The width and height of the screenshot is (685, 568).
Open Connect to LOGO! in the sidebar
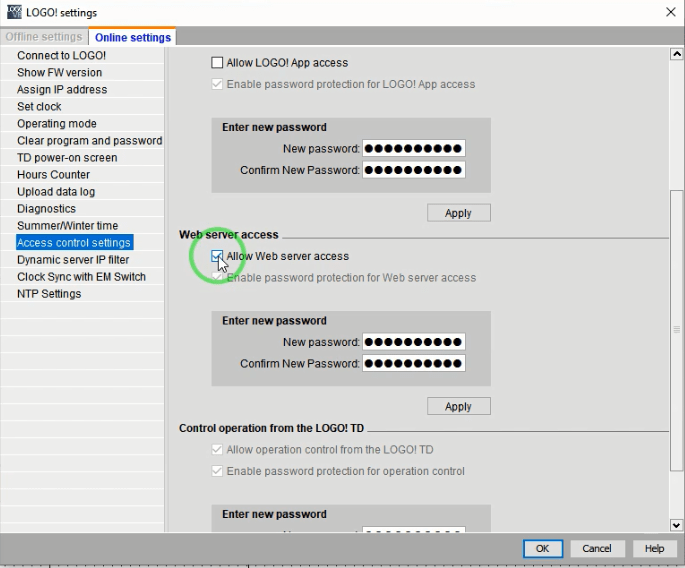(61, 55)
